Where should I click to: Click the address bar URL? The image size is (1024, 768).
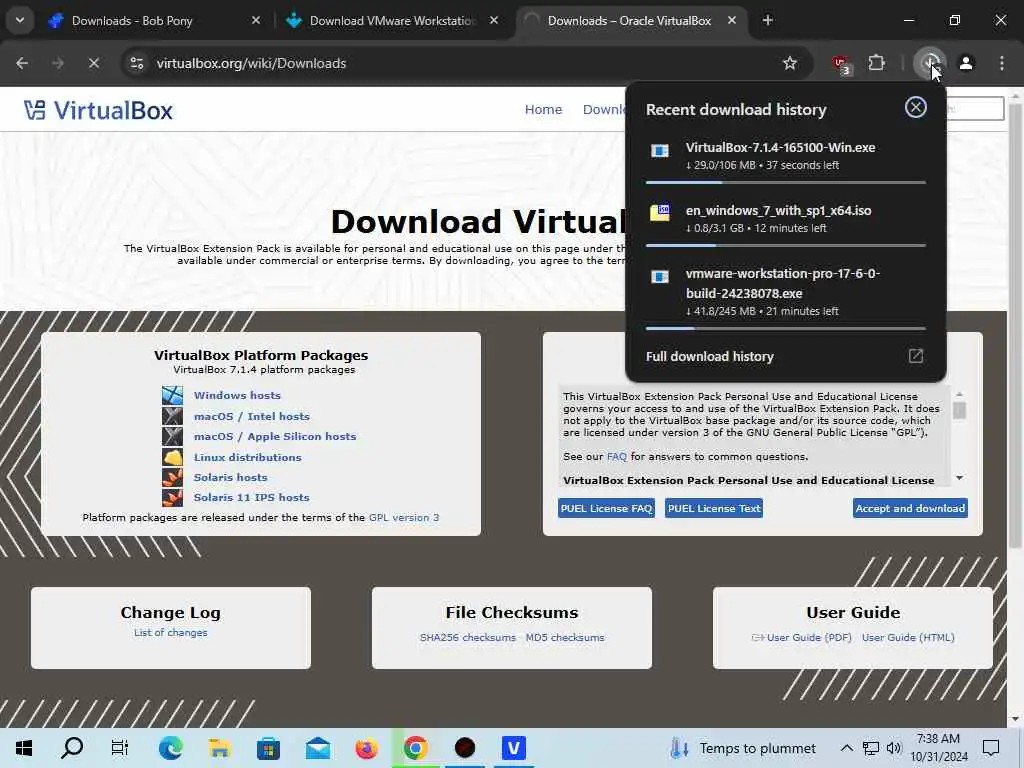251,63
